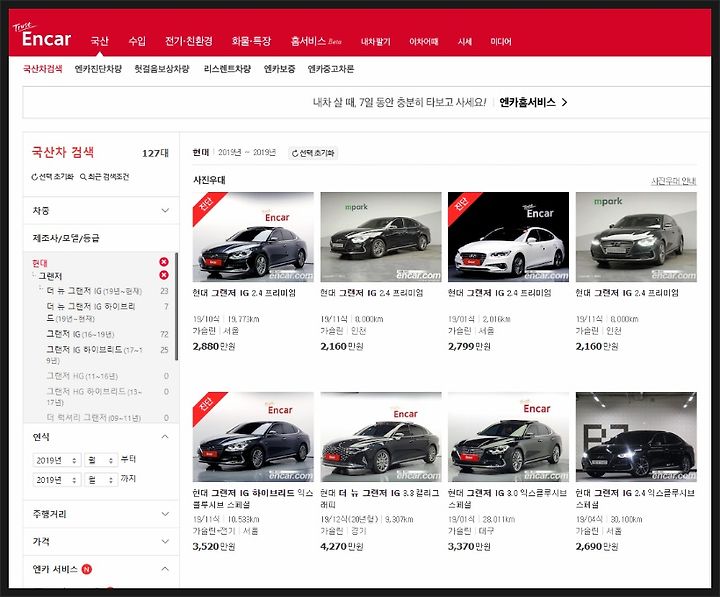Click the model list scrollbar in sidebar

click(x=176, y=306)
